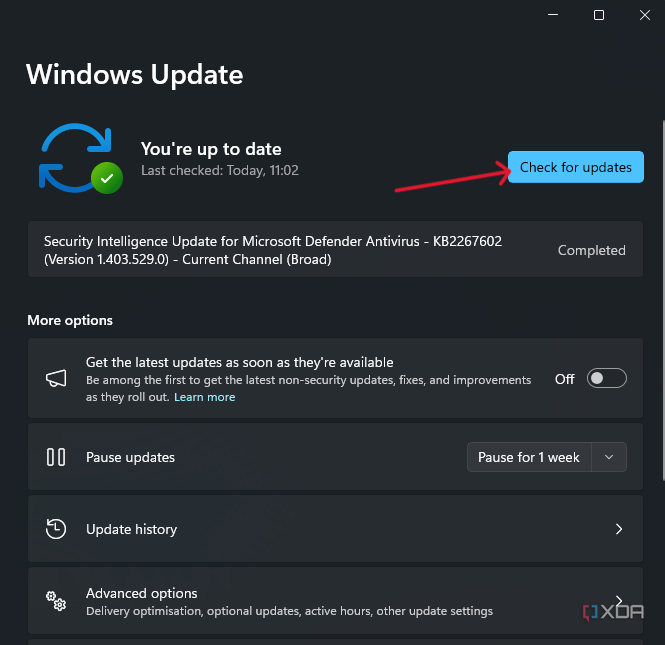
Task: Click 'Last checked: Today, 11:02' text
Action: pos(220,170)
